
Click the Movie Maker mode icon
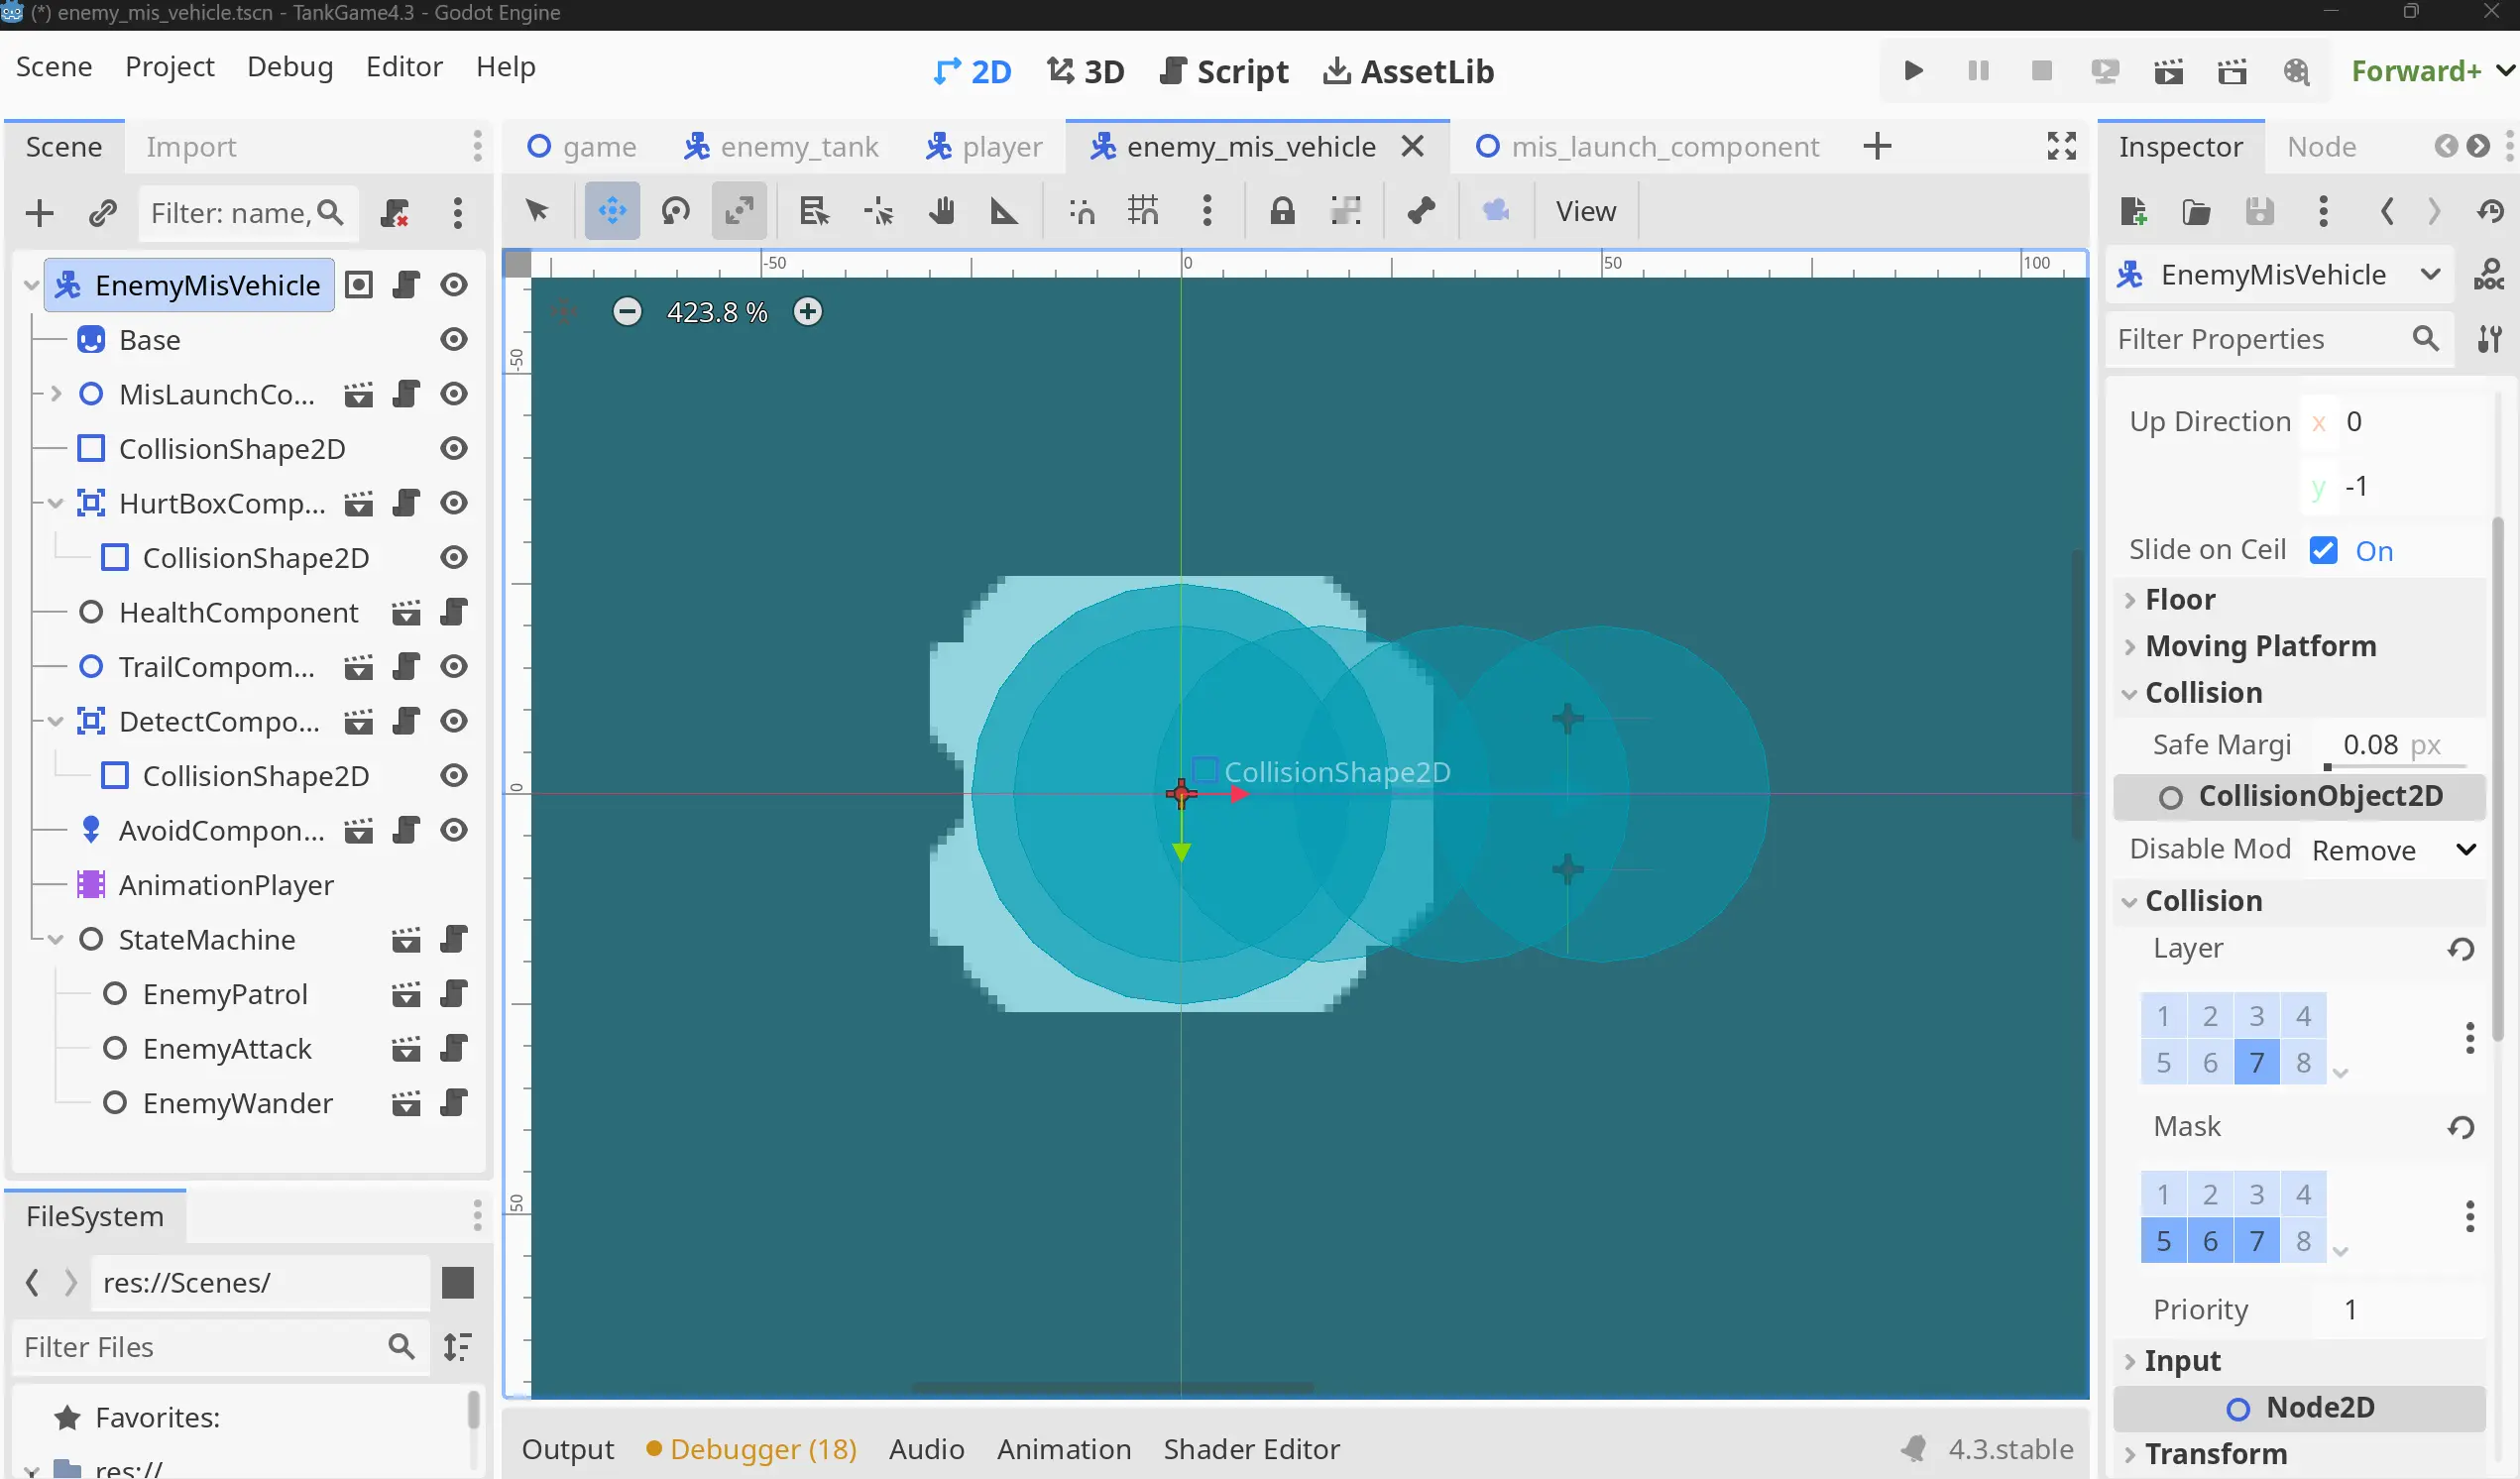2296,71
